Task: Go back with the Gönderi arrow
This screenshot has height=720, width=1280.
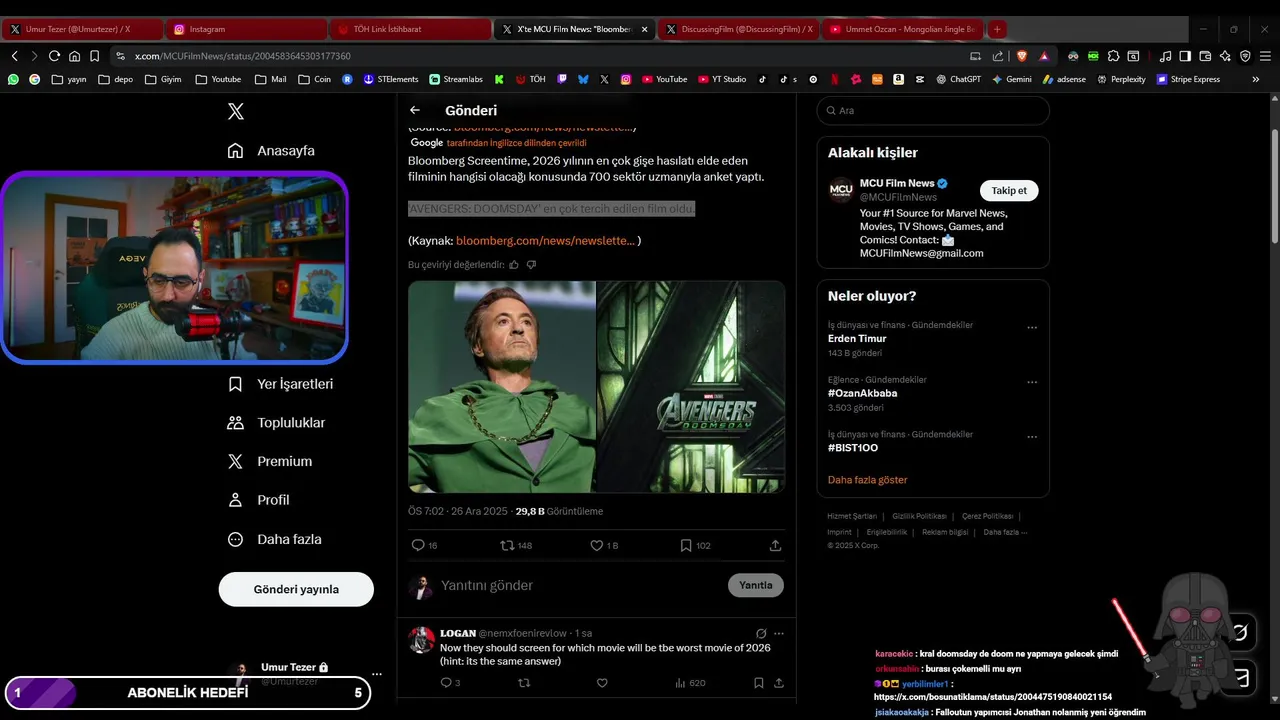Action: (415, 110)
